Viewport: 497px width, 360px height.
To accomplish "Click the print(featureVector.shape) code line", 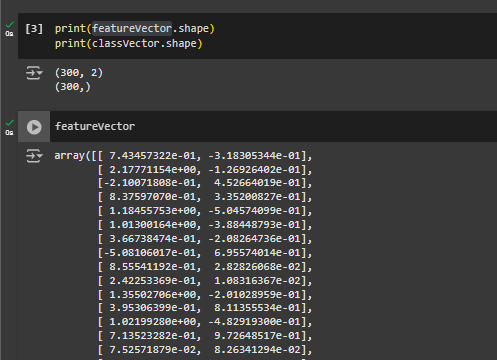I will [x=135, y=29].
